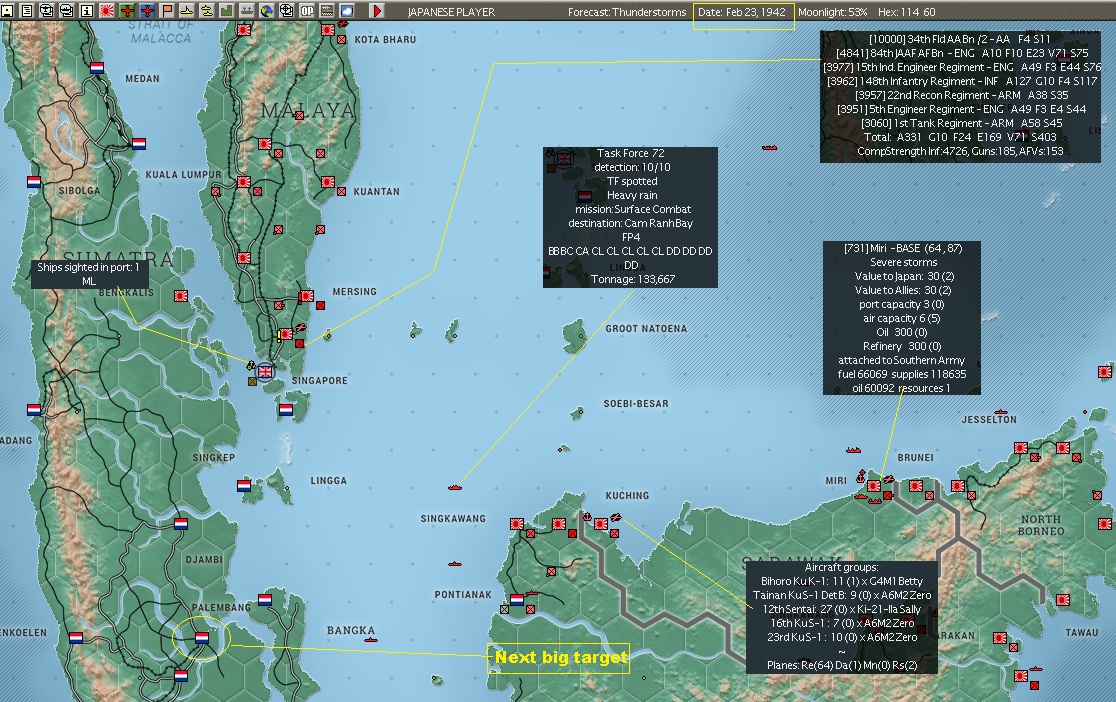
Task: Click the weather cloud toolbar icon
Action: pos(347,11)
